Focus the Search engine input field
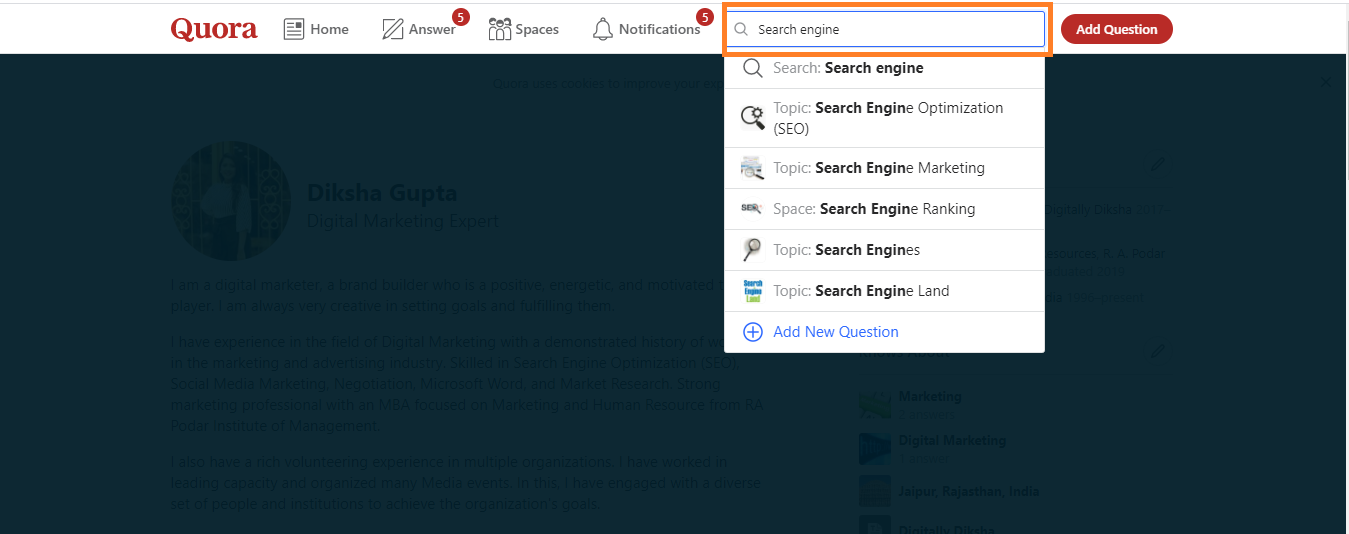Viewport: 1349px width, 534px height. coord(885,29)
